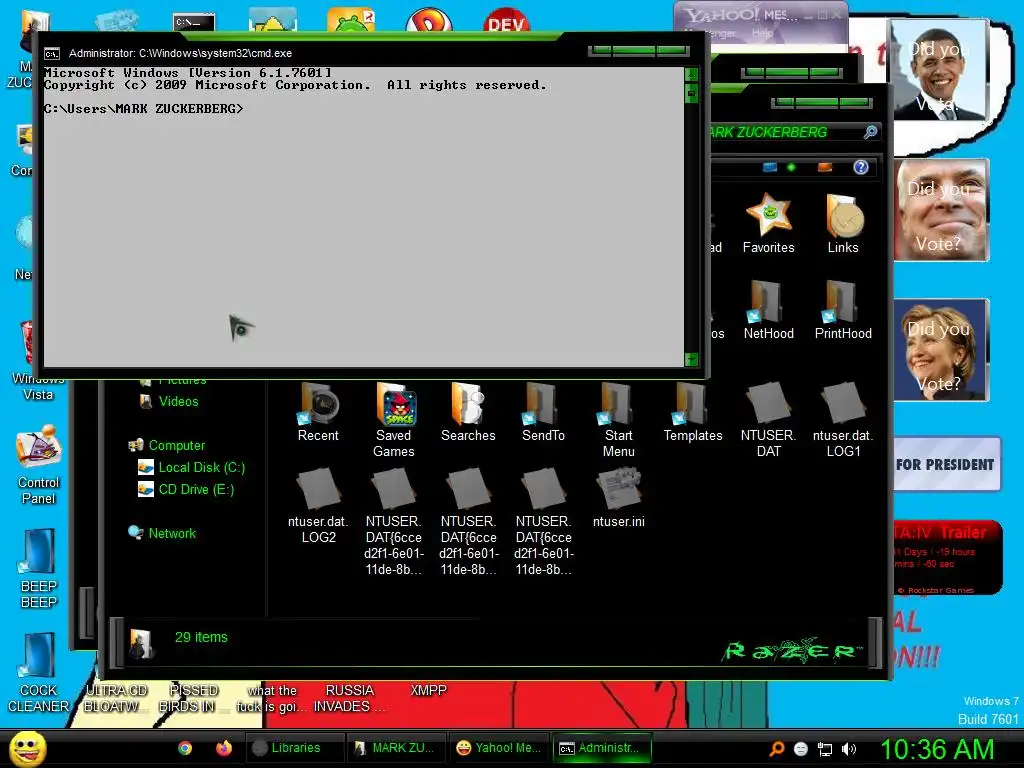Click inside the command prompt text area

[x=363, y=217]
